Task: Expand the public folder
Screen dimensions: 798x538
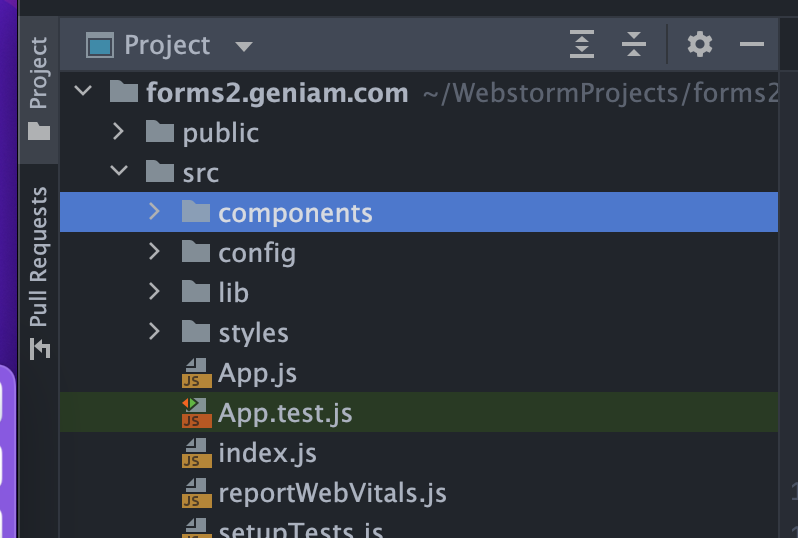Action: pos(119,132)
